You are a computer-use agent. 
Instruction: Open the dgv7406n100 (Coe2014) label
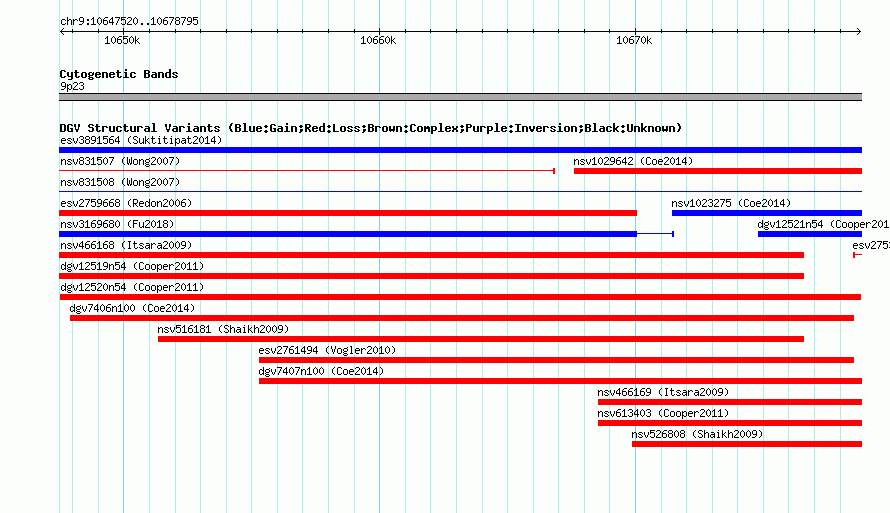pos(132,308)
